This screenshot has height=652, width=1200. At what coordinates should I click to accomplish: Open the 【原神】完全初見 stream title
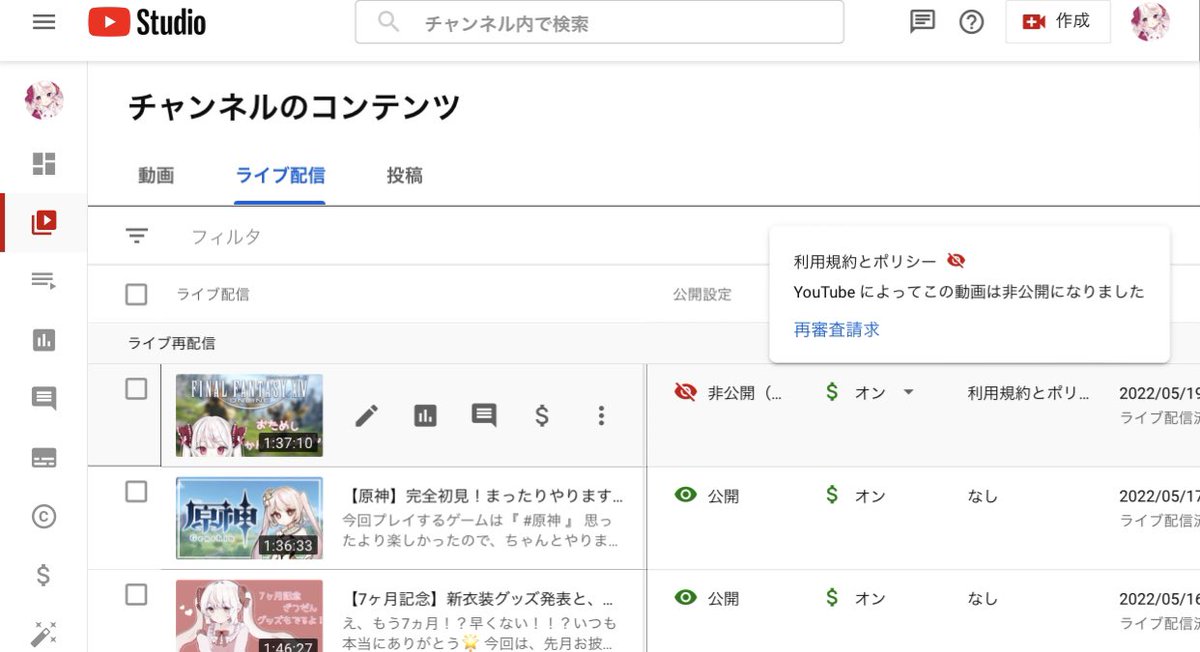485,496
